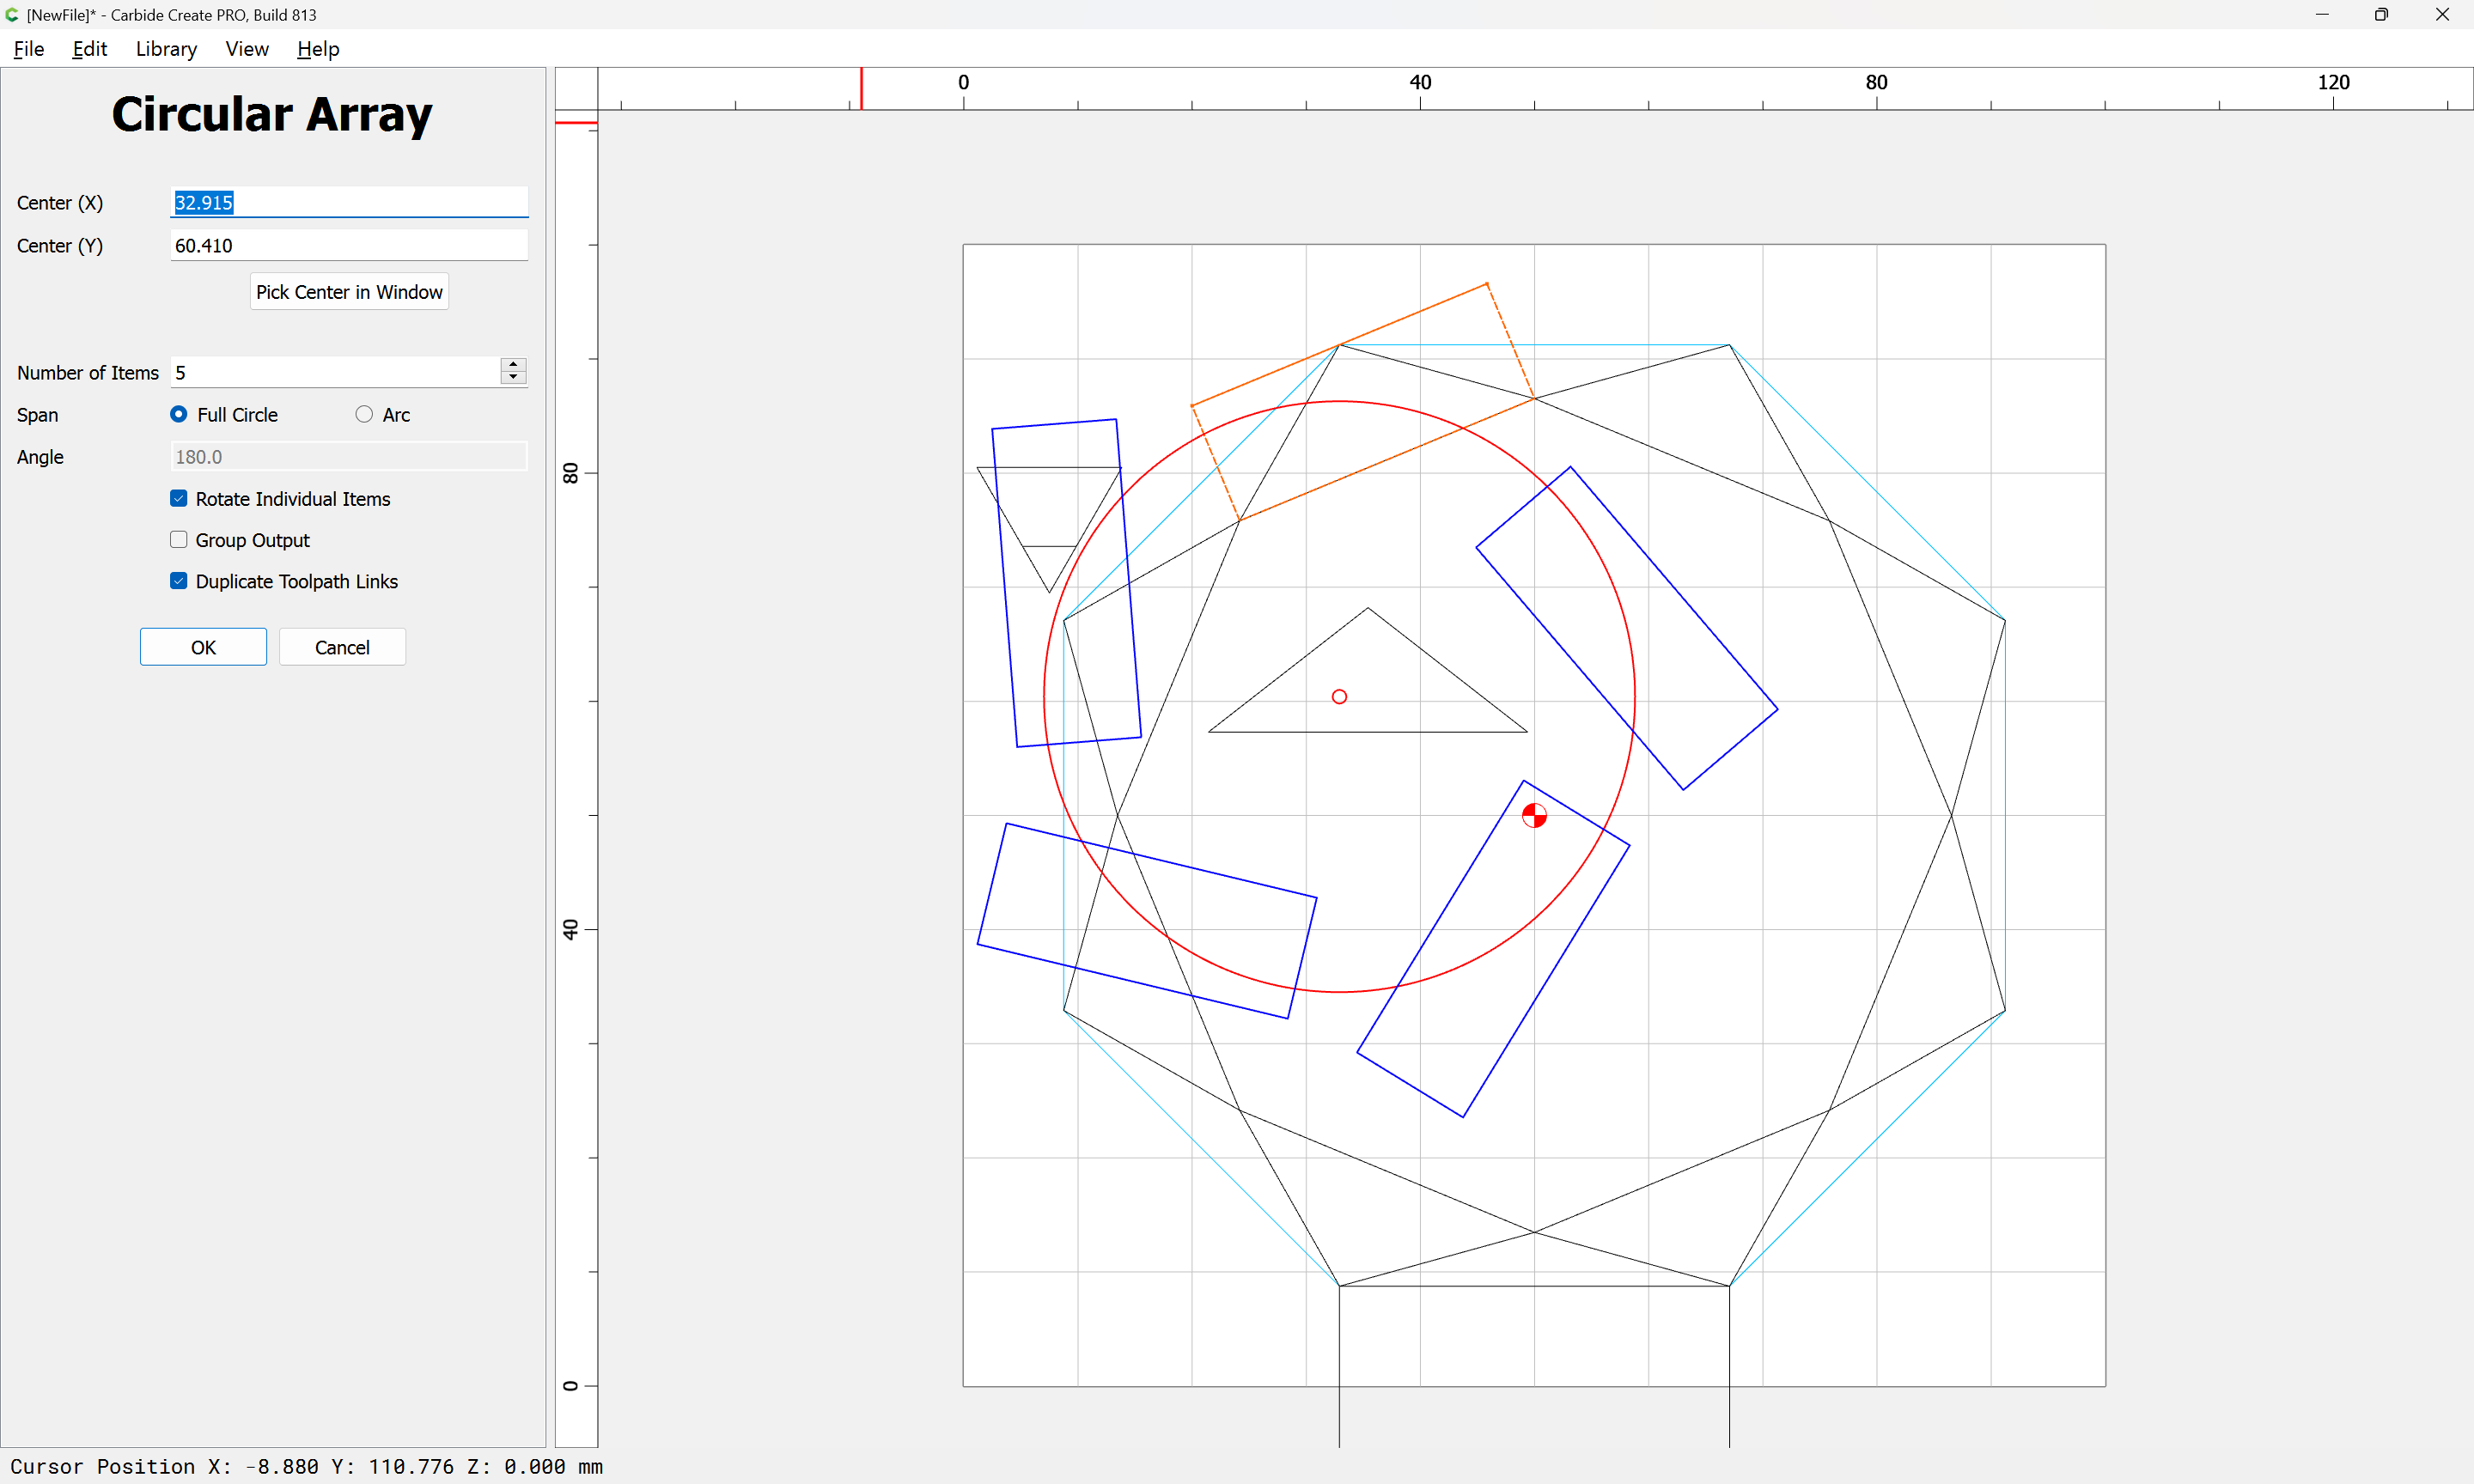Open the Library menu

166,49
